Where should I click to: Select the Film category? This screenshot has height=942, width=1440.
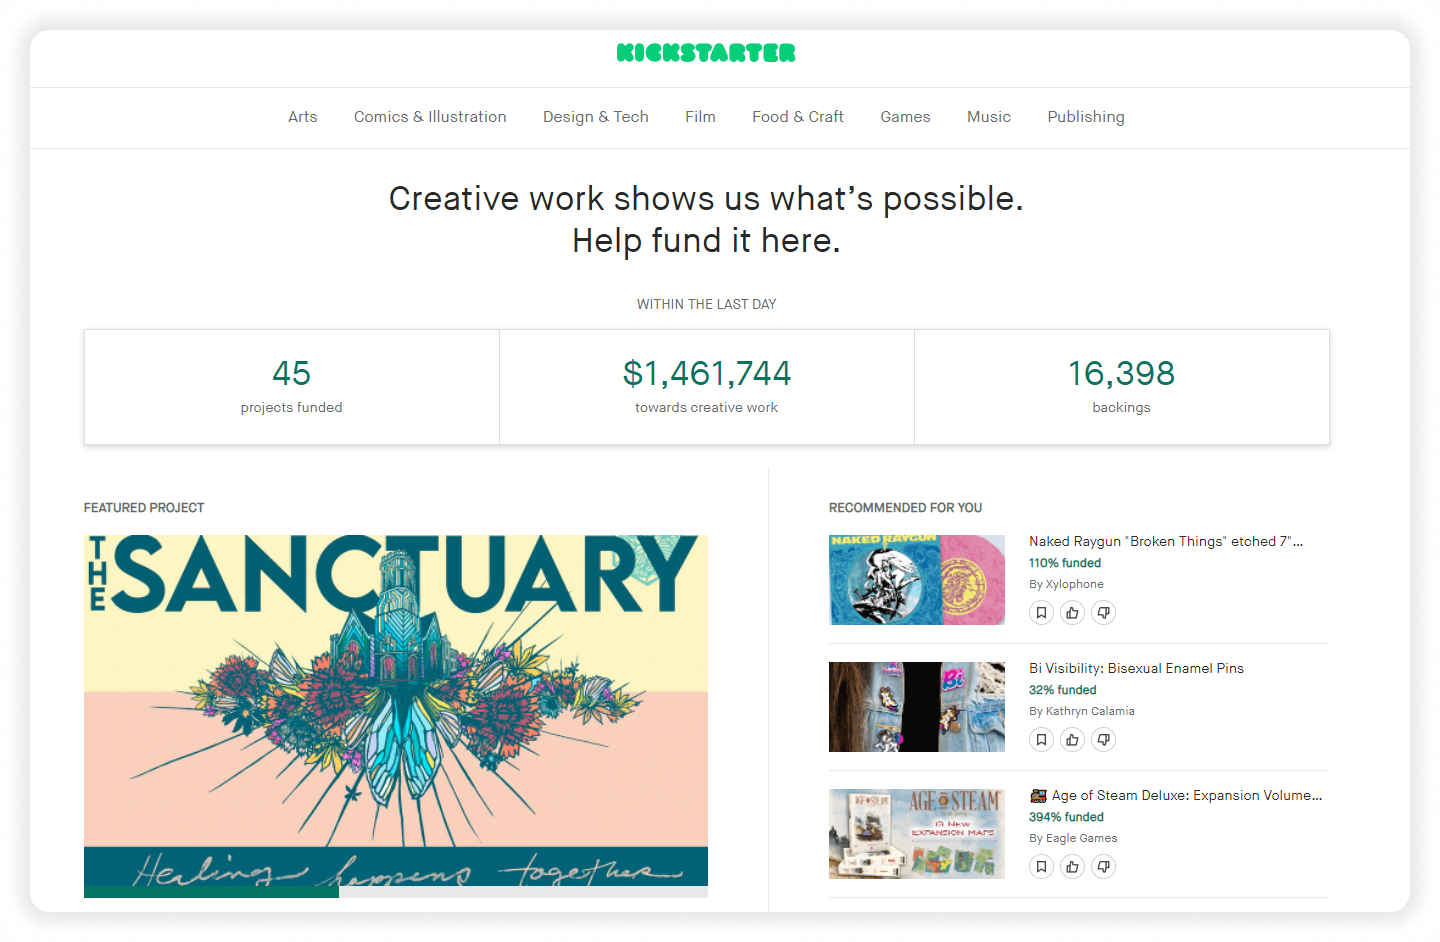(x=700, y=117)
